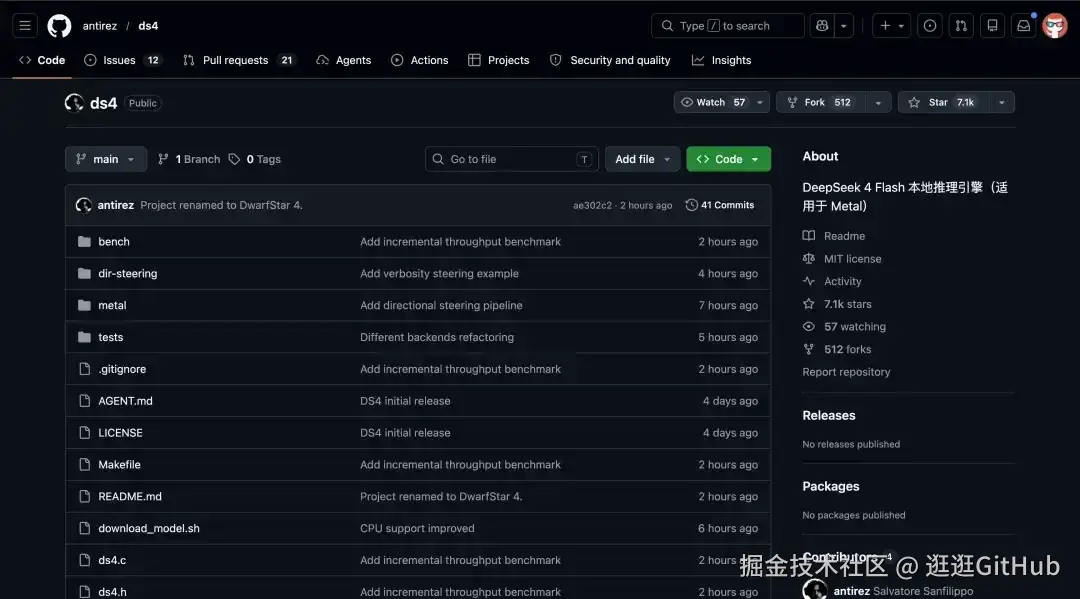Open the 7.1k stars link
1080x599 pixels.
837,304
